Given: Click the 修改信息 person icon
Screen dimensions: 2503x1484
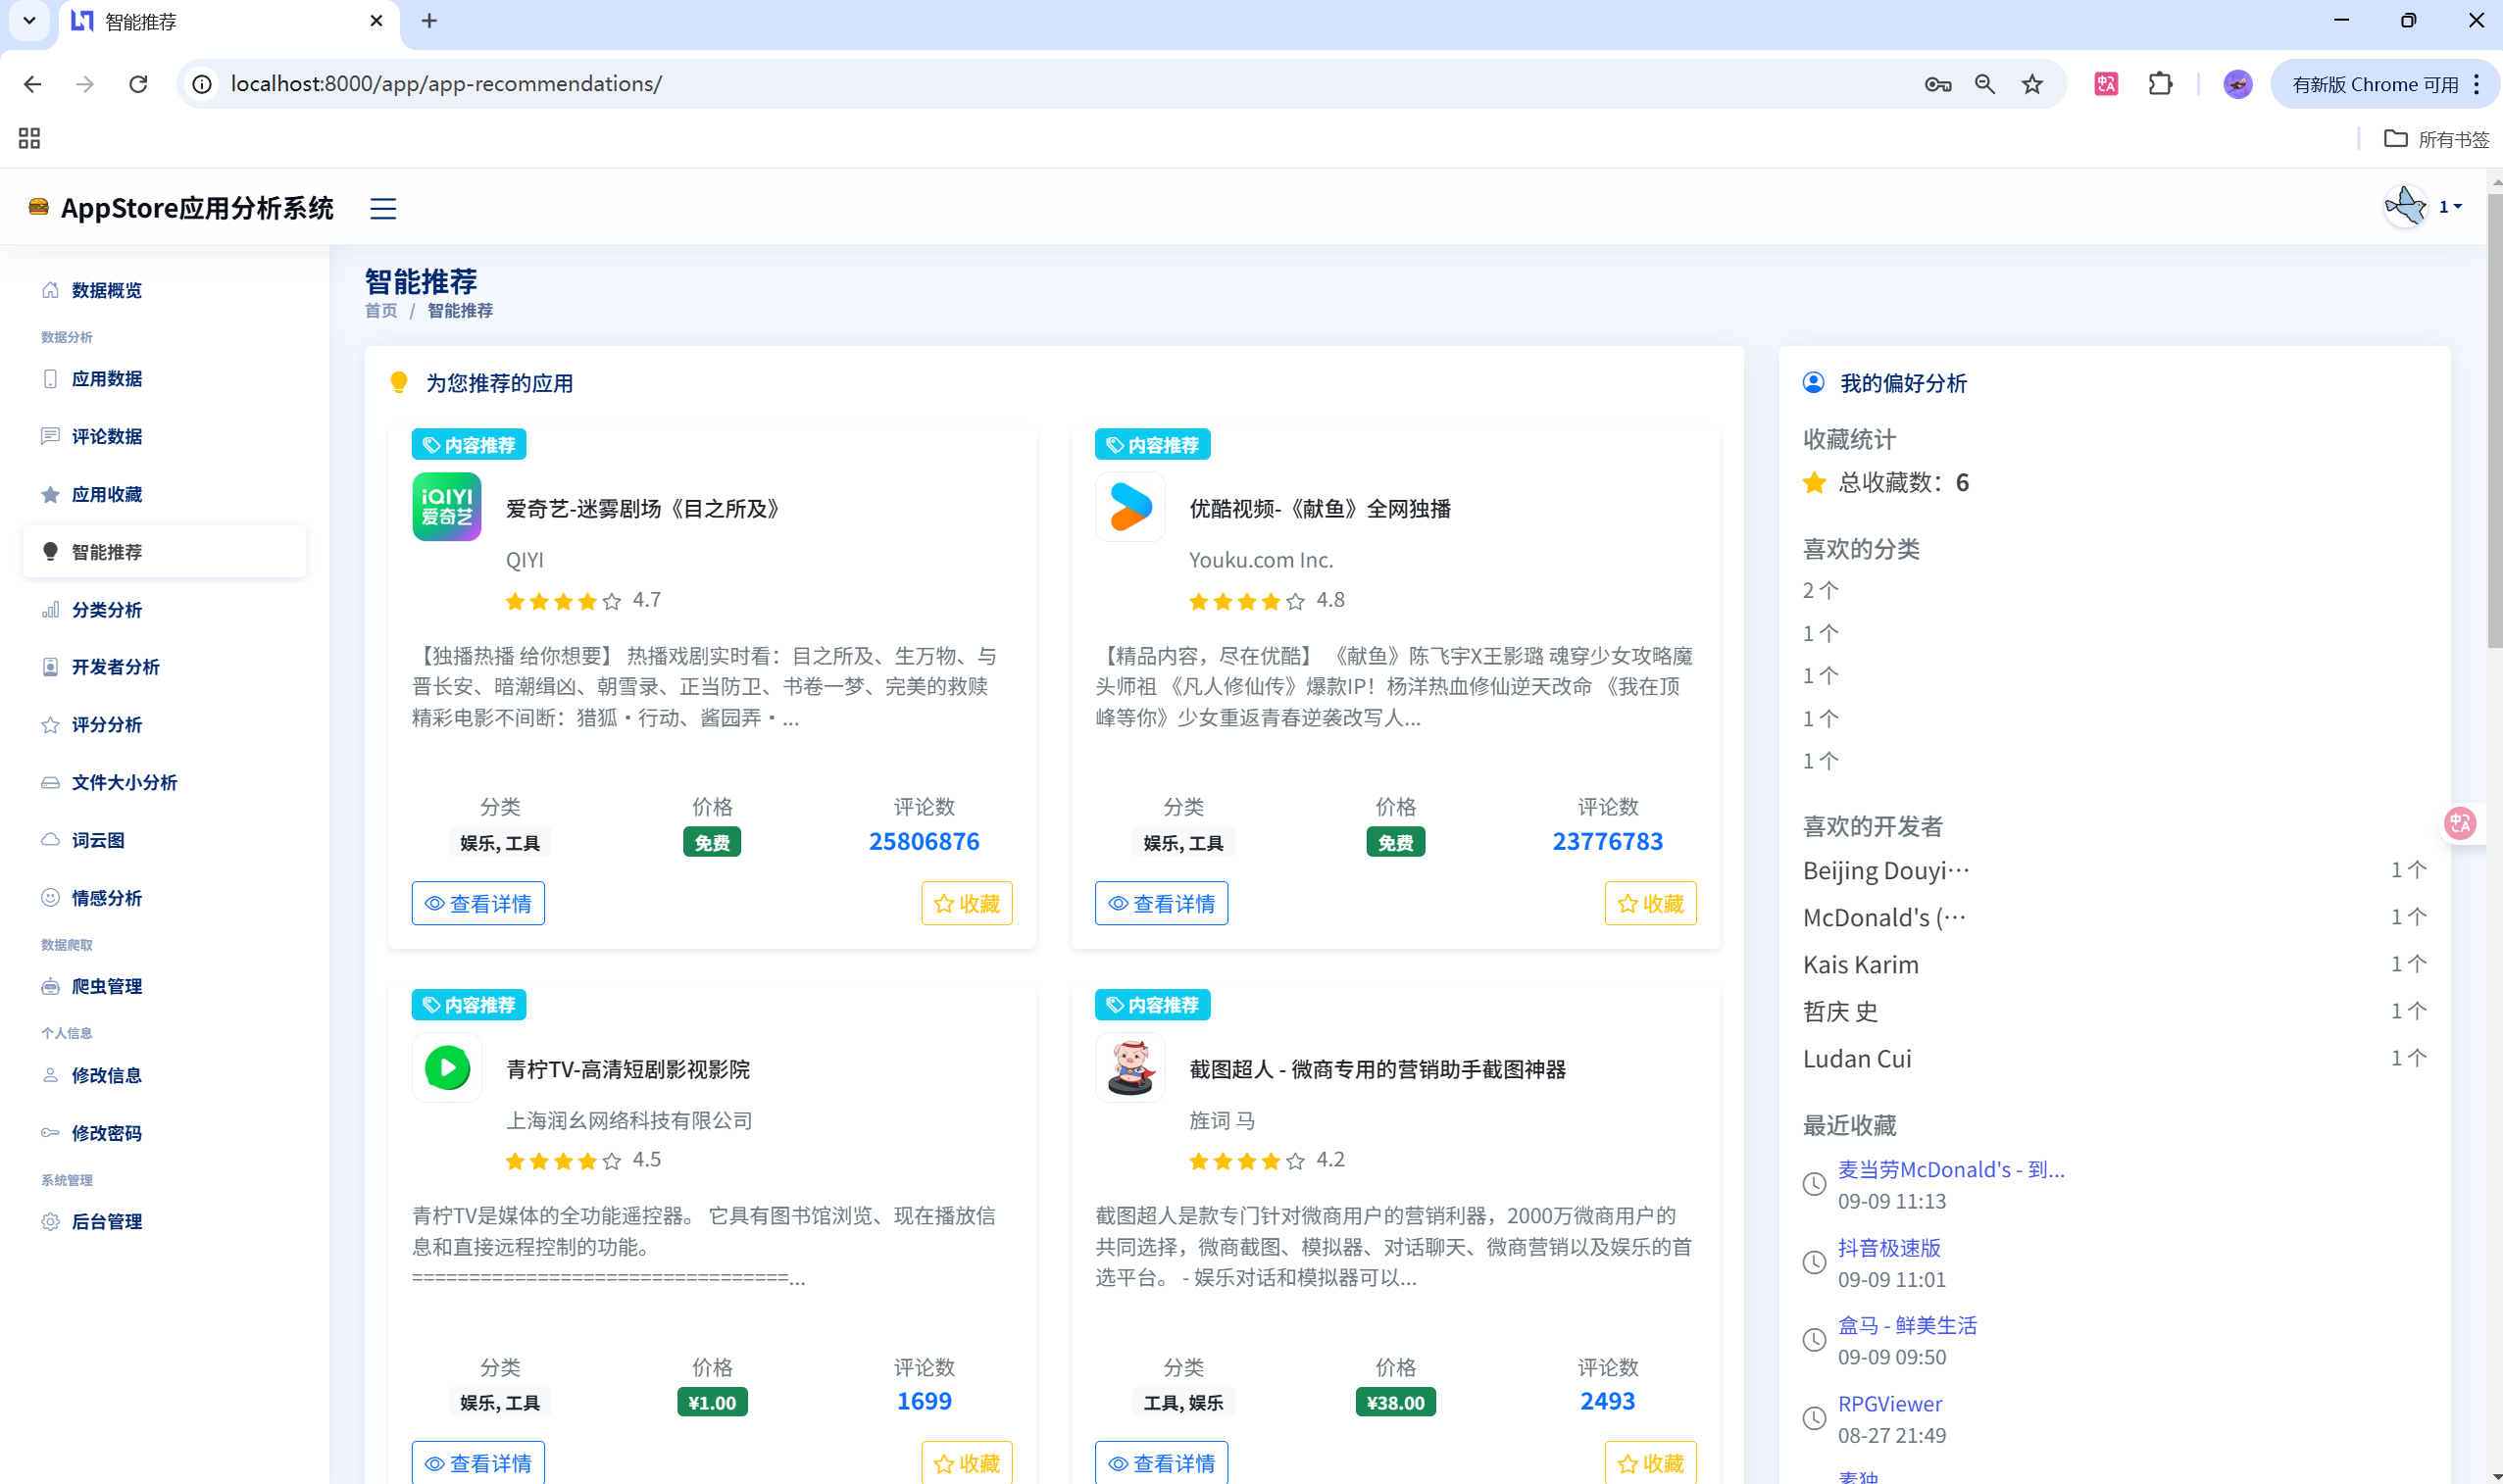Looking at the screenshot, I should point(50,1075).
